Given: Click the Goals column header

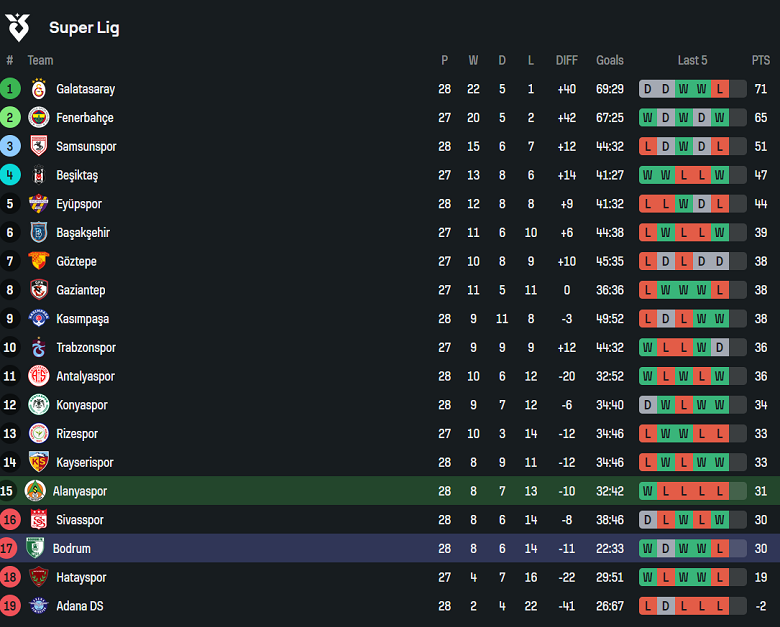Looking at the screenshot, I should pos(610,60).
